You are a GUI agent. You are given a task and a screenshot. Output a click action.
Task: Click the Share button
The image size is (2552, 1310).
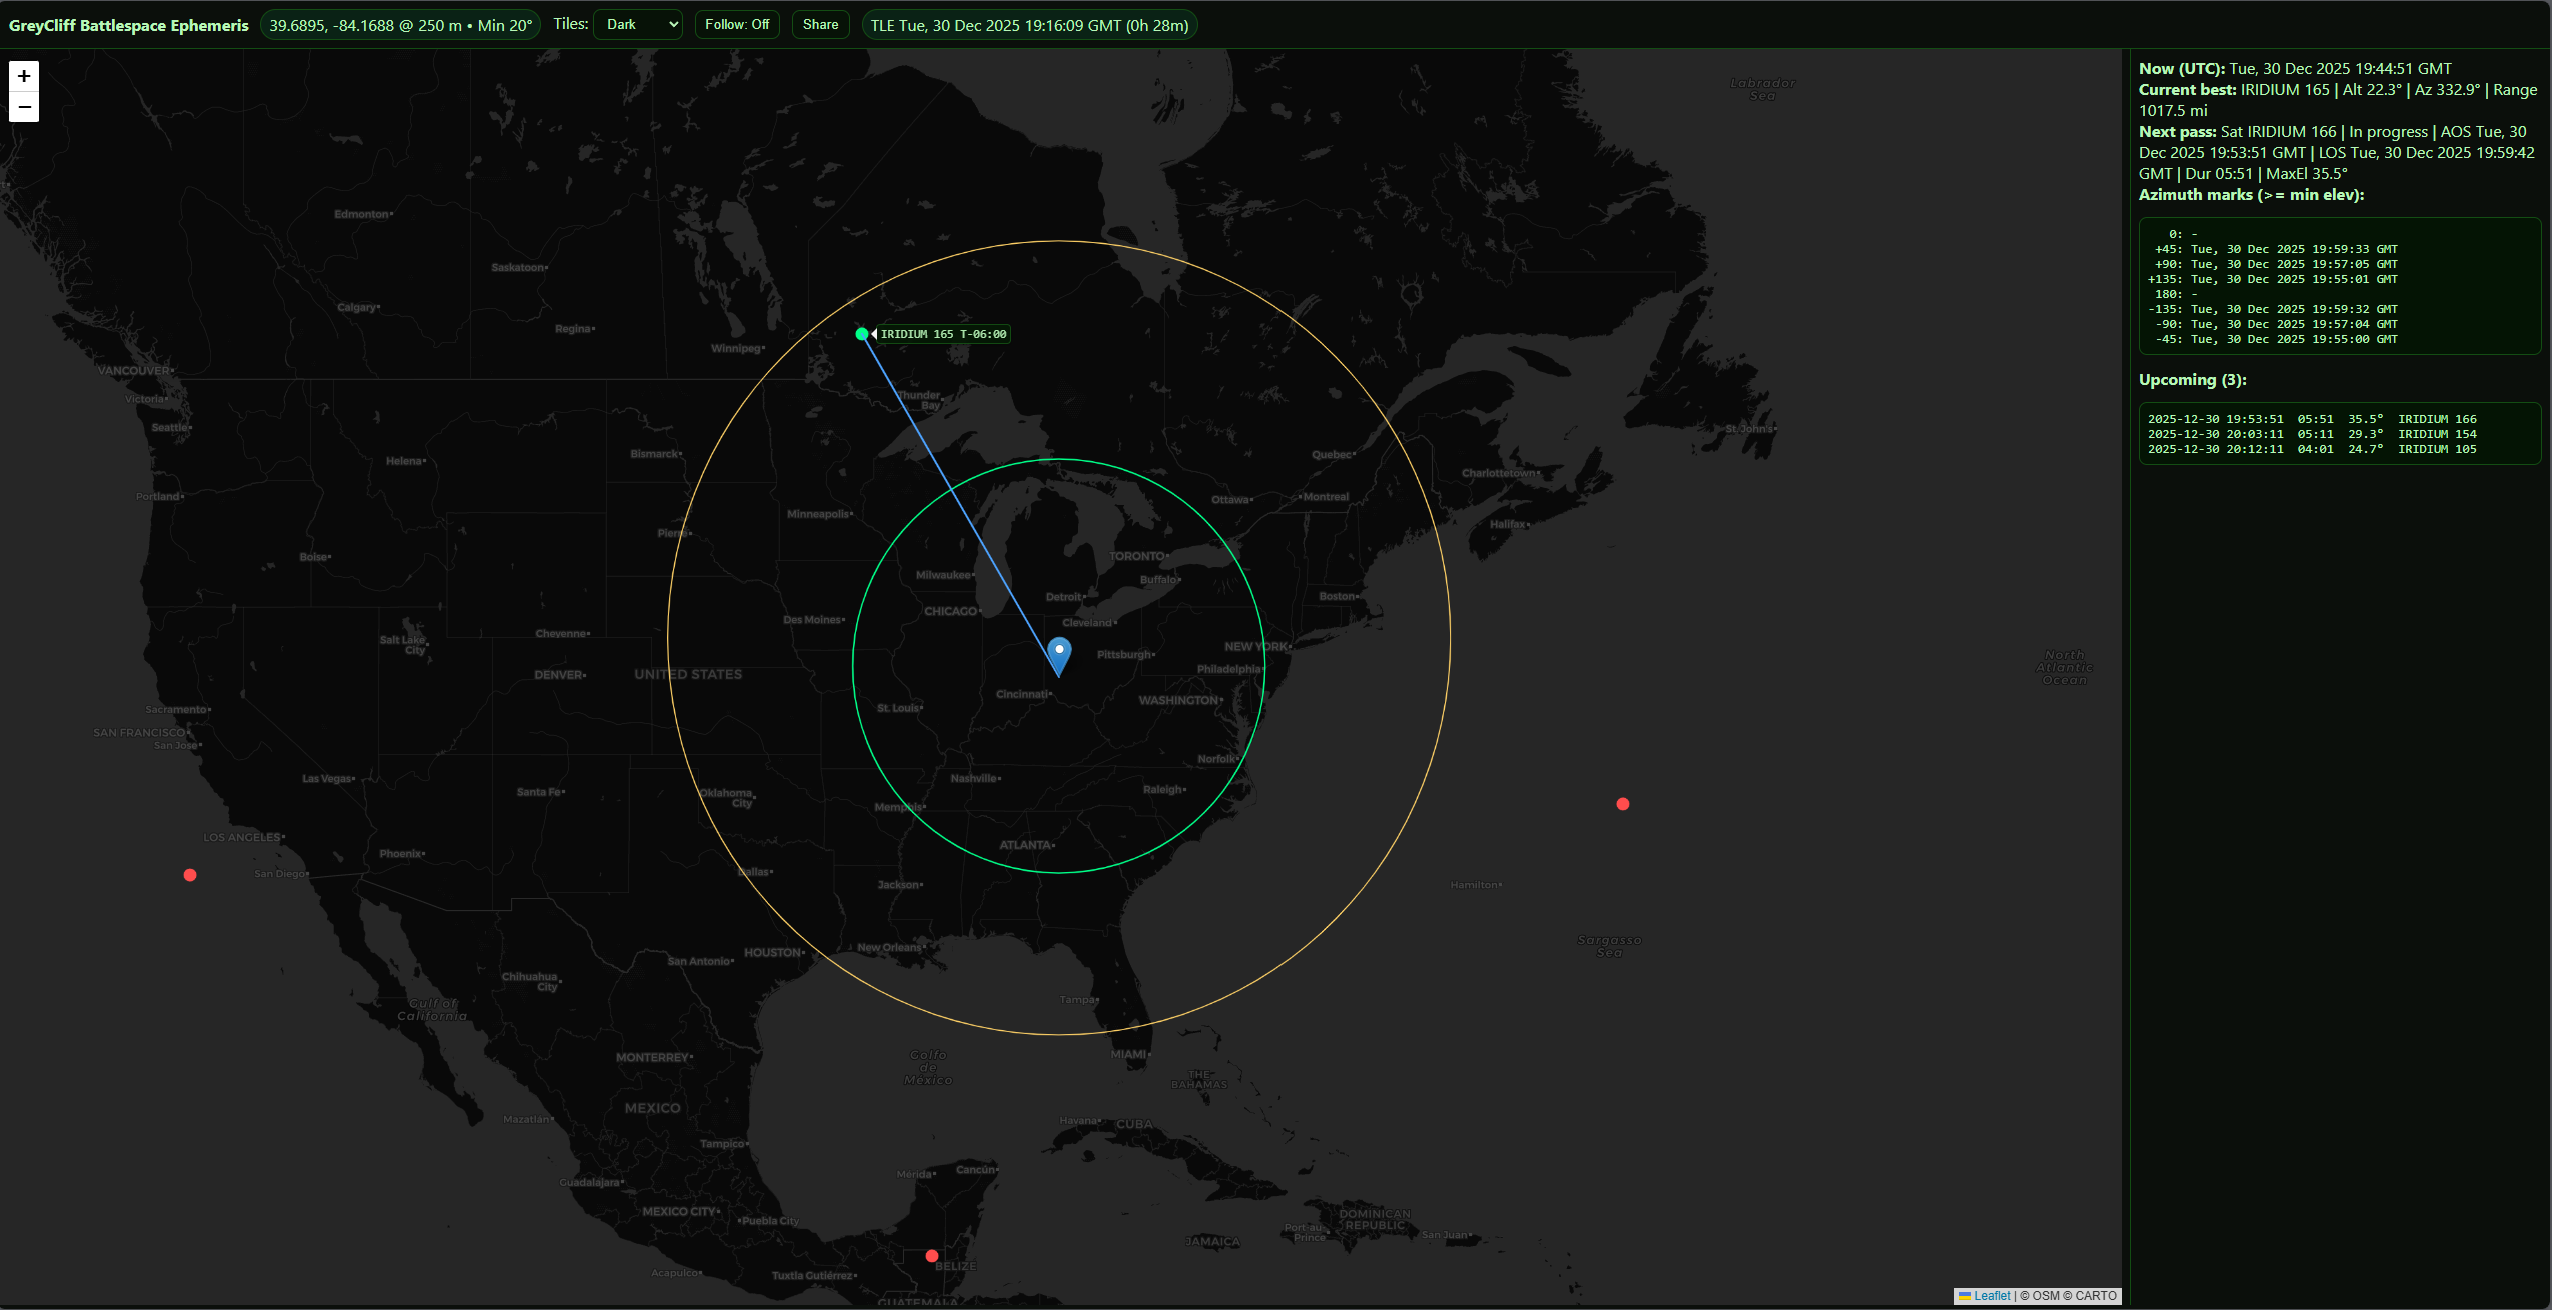click(x=819, y=24)
